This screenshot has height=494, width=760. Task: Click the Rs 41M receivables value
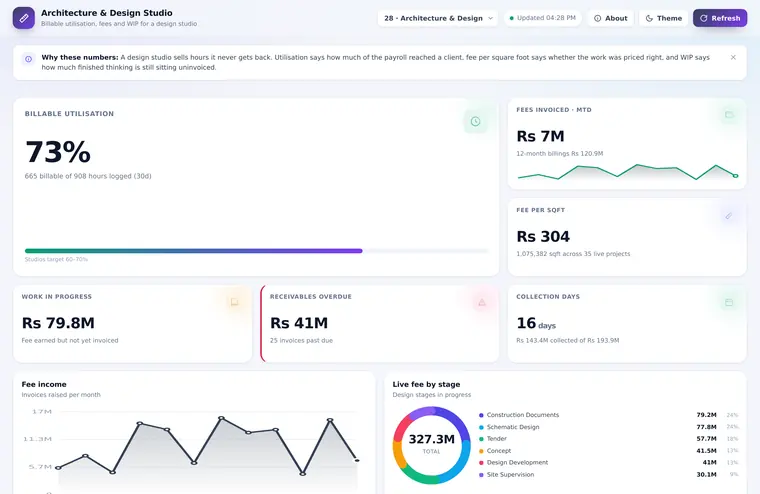299,323
